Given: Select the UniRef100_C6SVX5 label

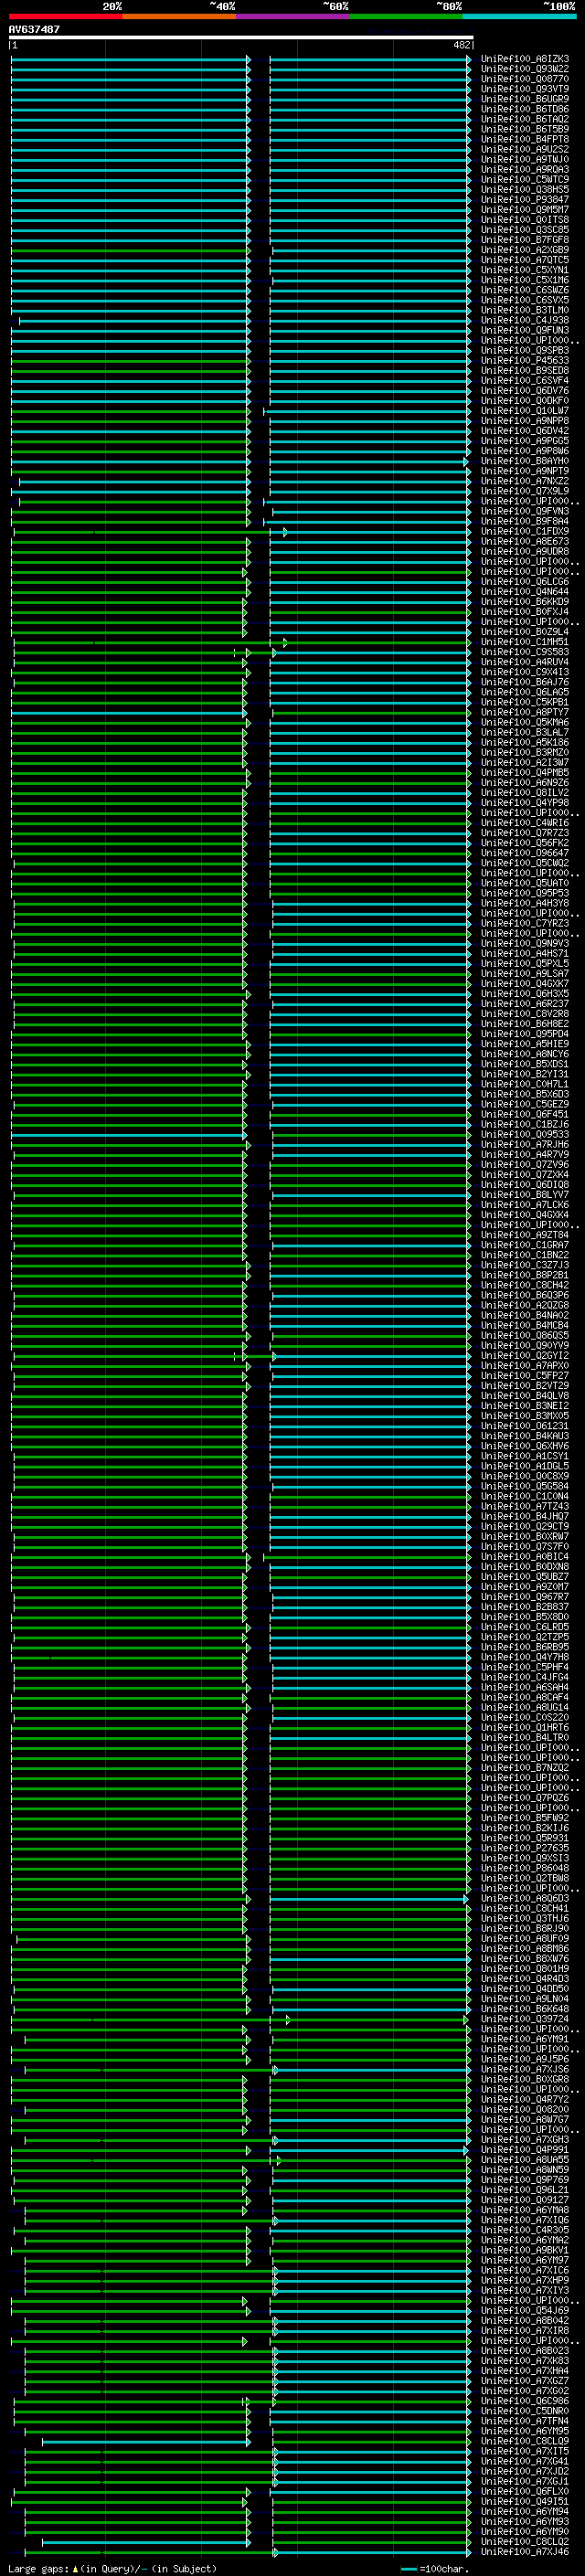Looking at the screenshot, I should [524, 300].
